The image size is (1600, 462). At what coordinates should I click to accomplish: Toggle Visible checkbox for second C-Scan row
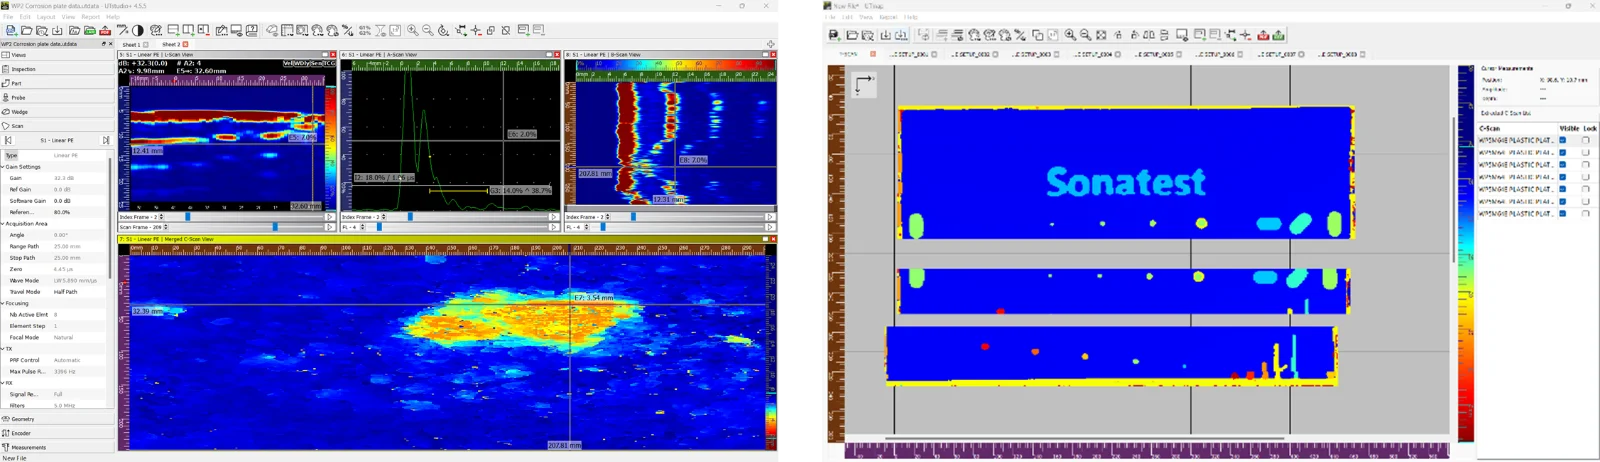pyautogui.click(x=1563, y=152)
